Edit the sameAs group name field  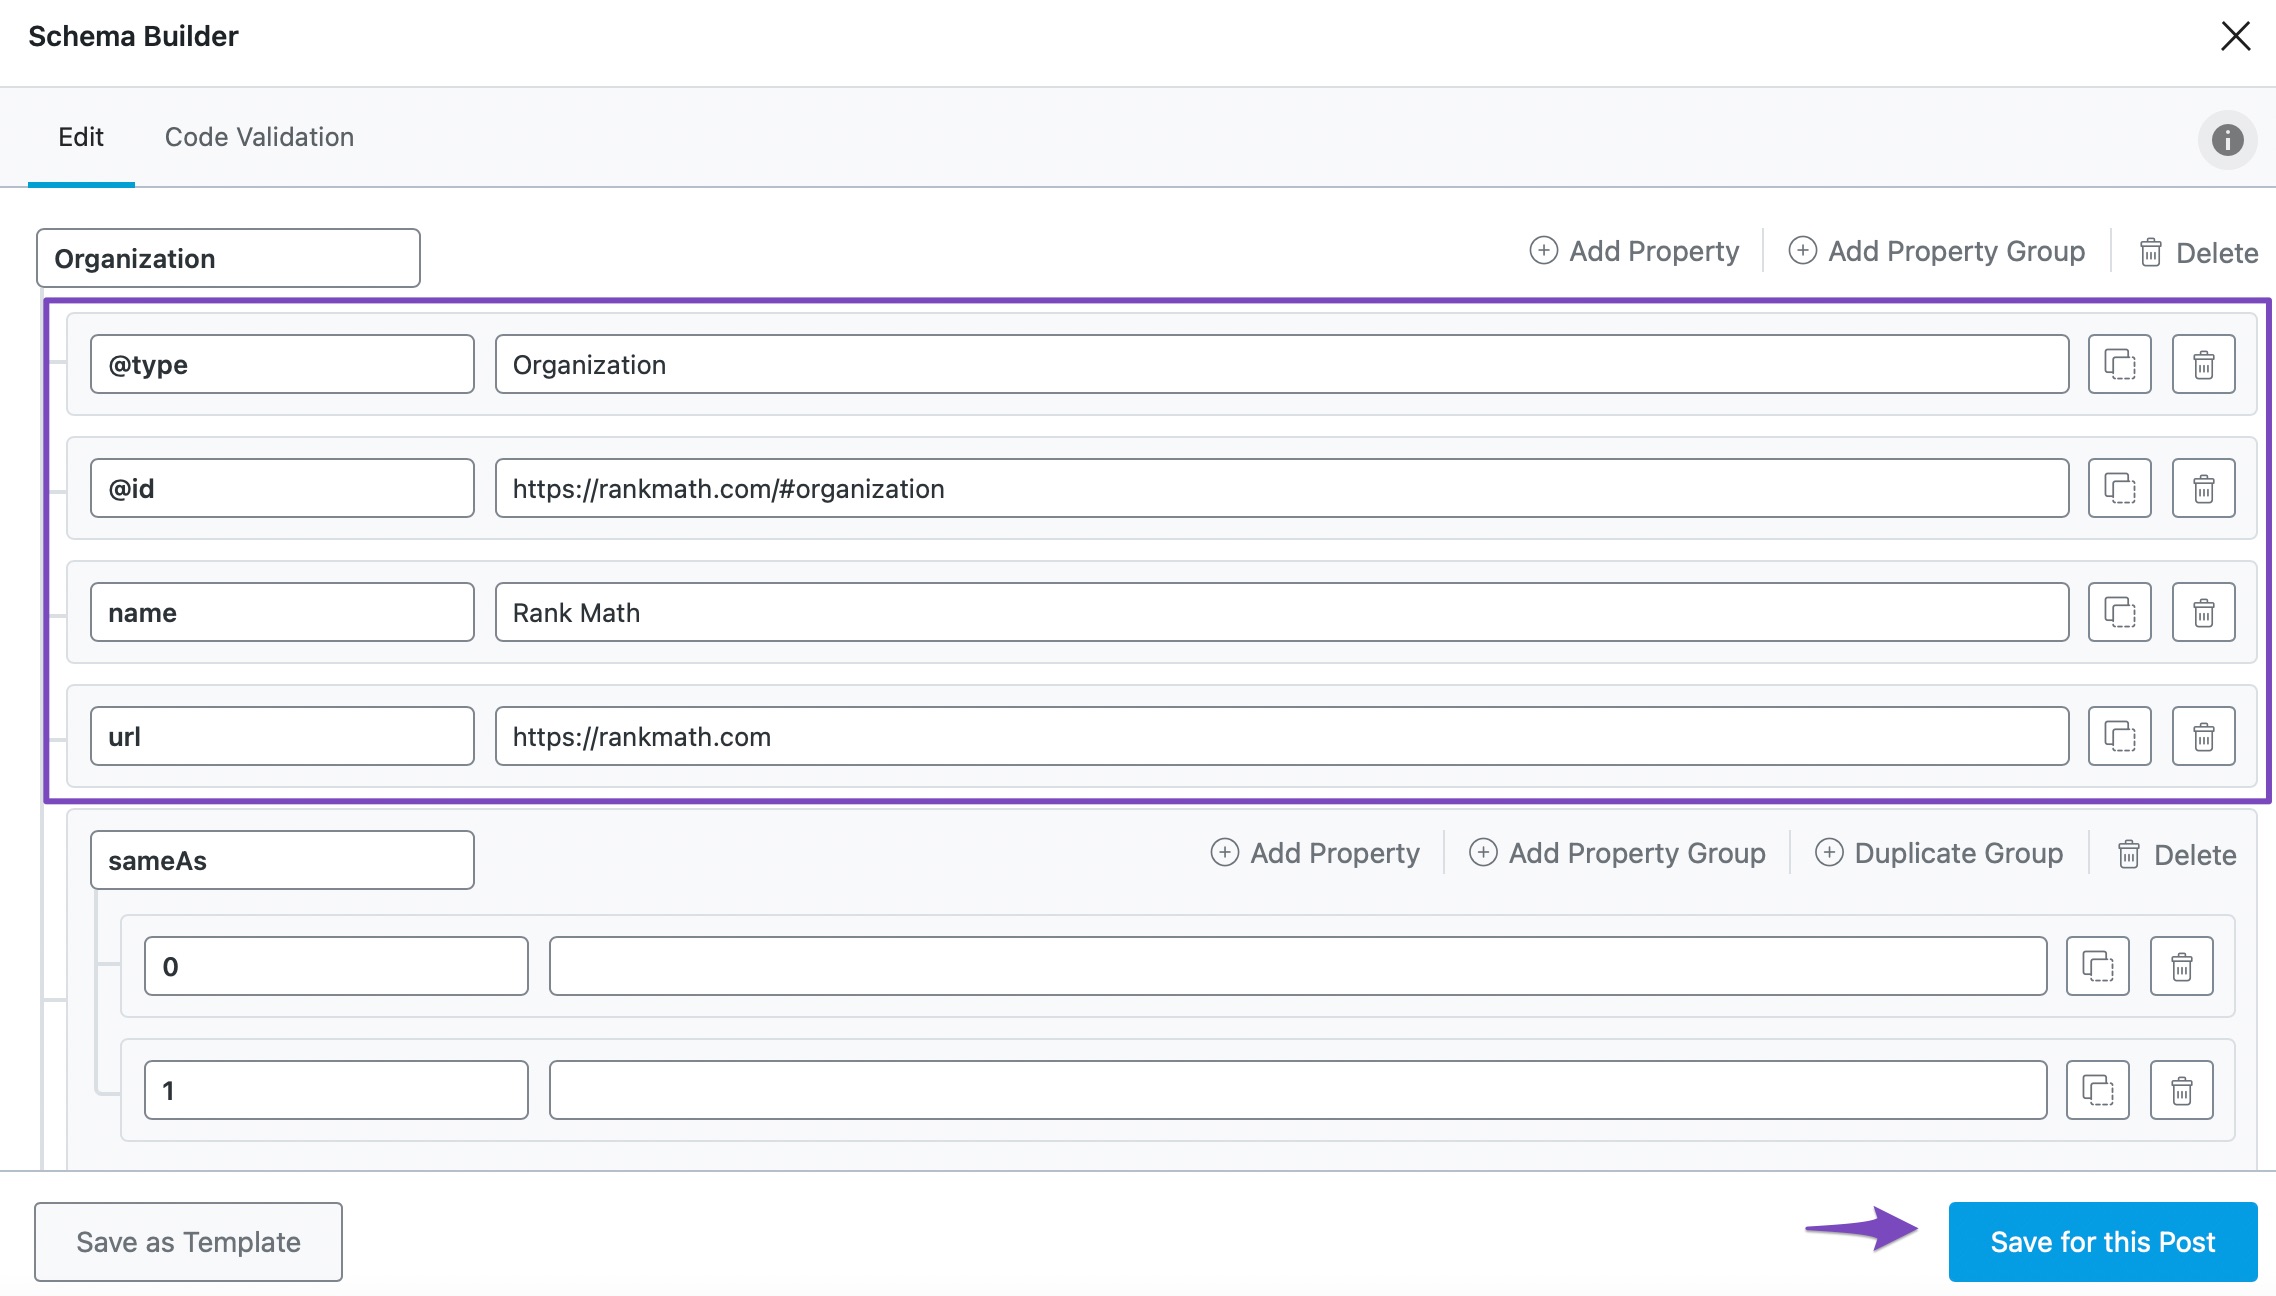pos(282,860)
